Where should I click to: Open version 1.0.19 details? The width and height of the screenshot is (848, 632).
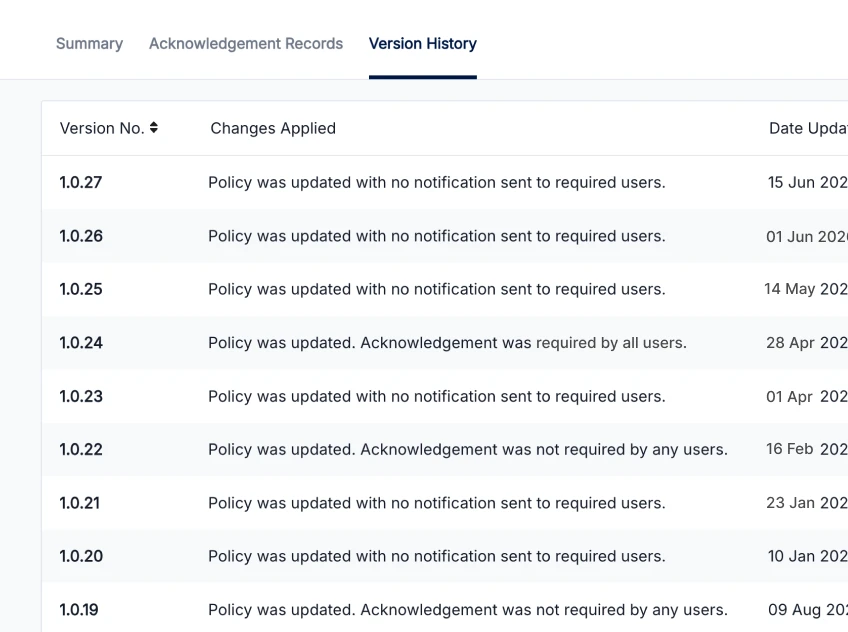[x=81, y=609]
